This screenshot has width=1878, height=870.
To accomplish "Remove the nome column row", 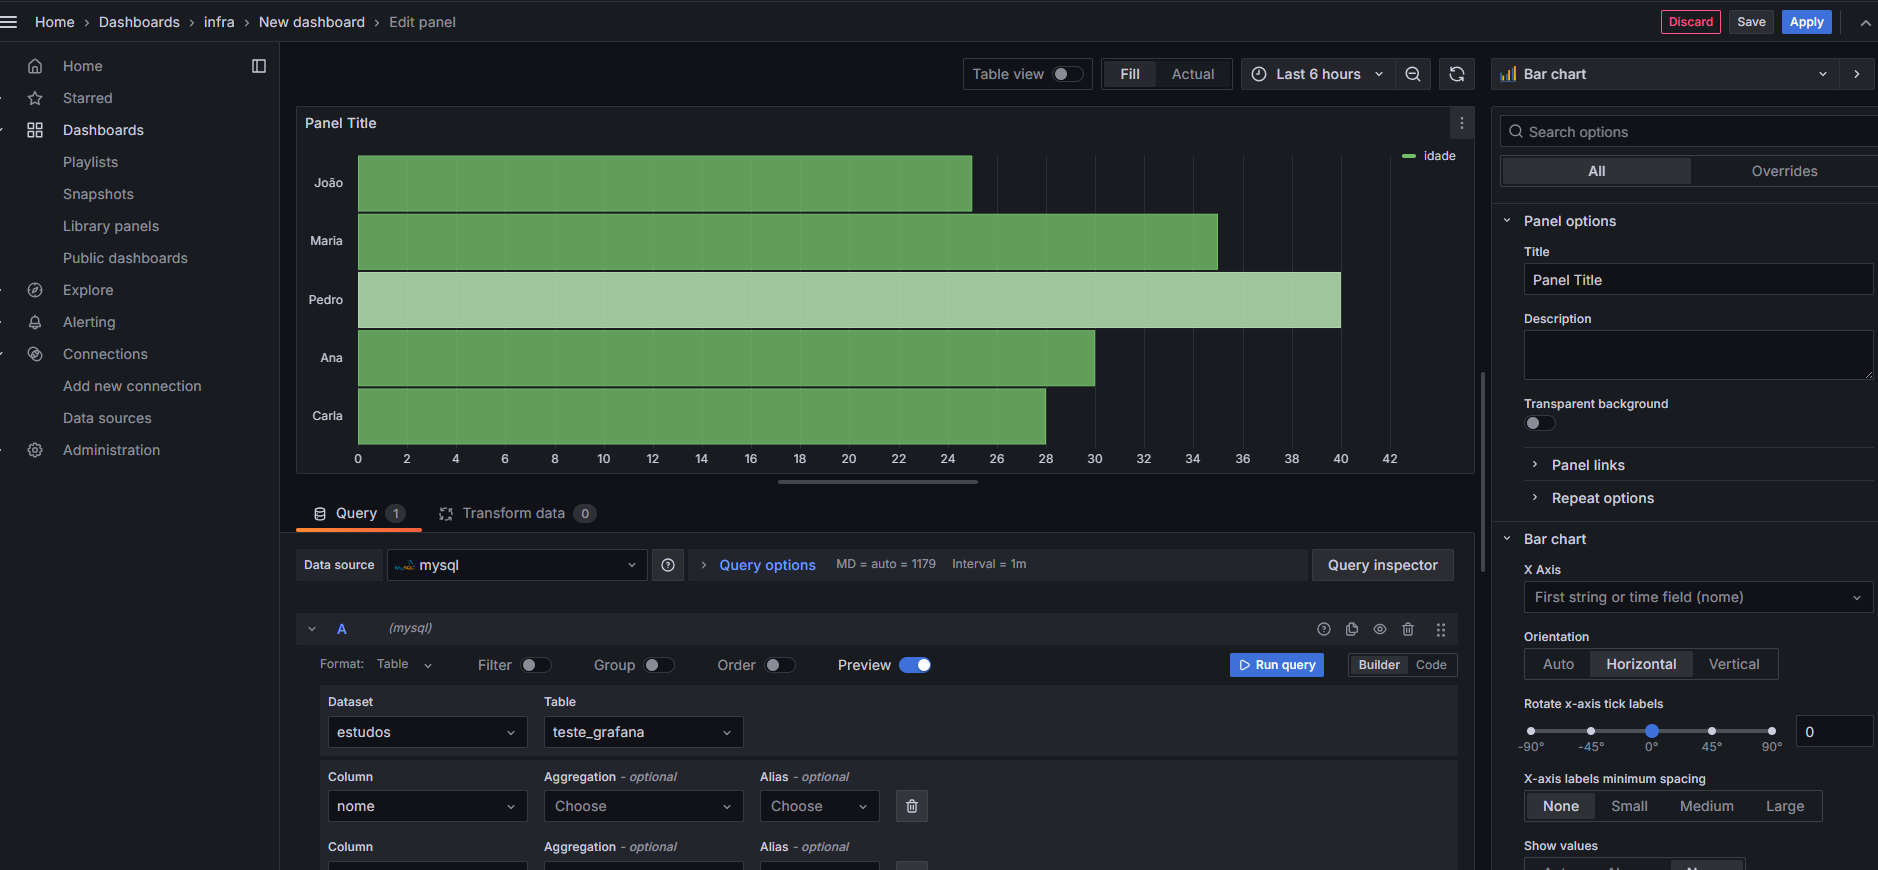I will click(x=912, y=806).
